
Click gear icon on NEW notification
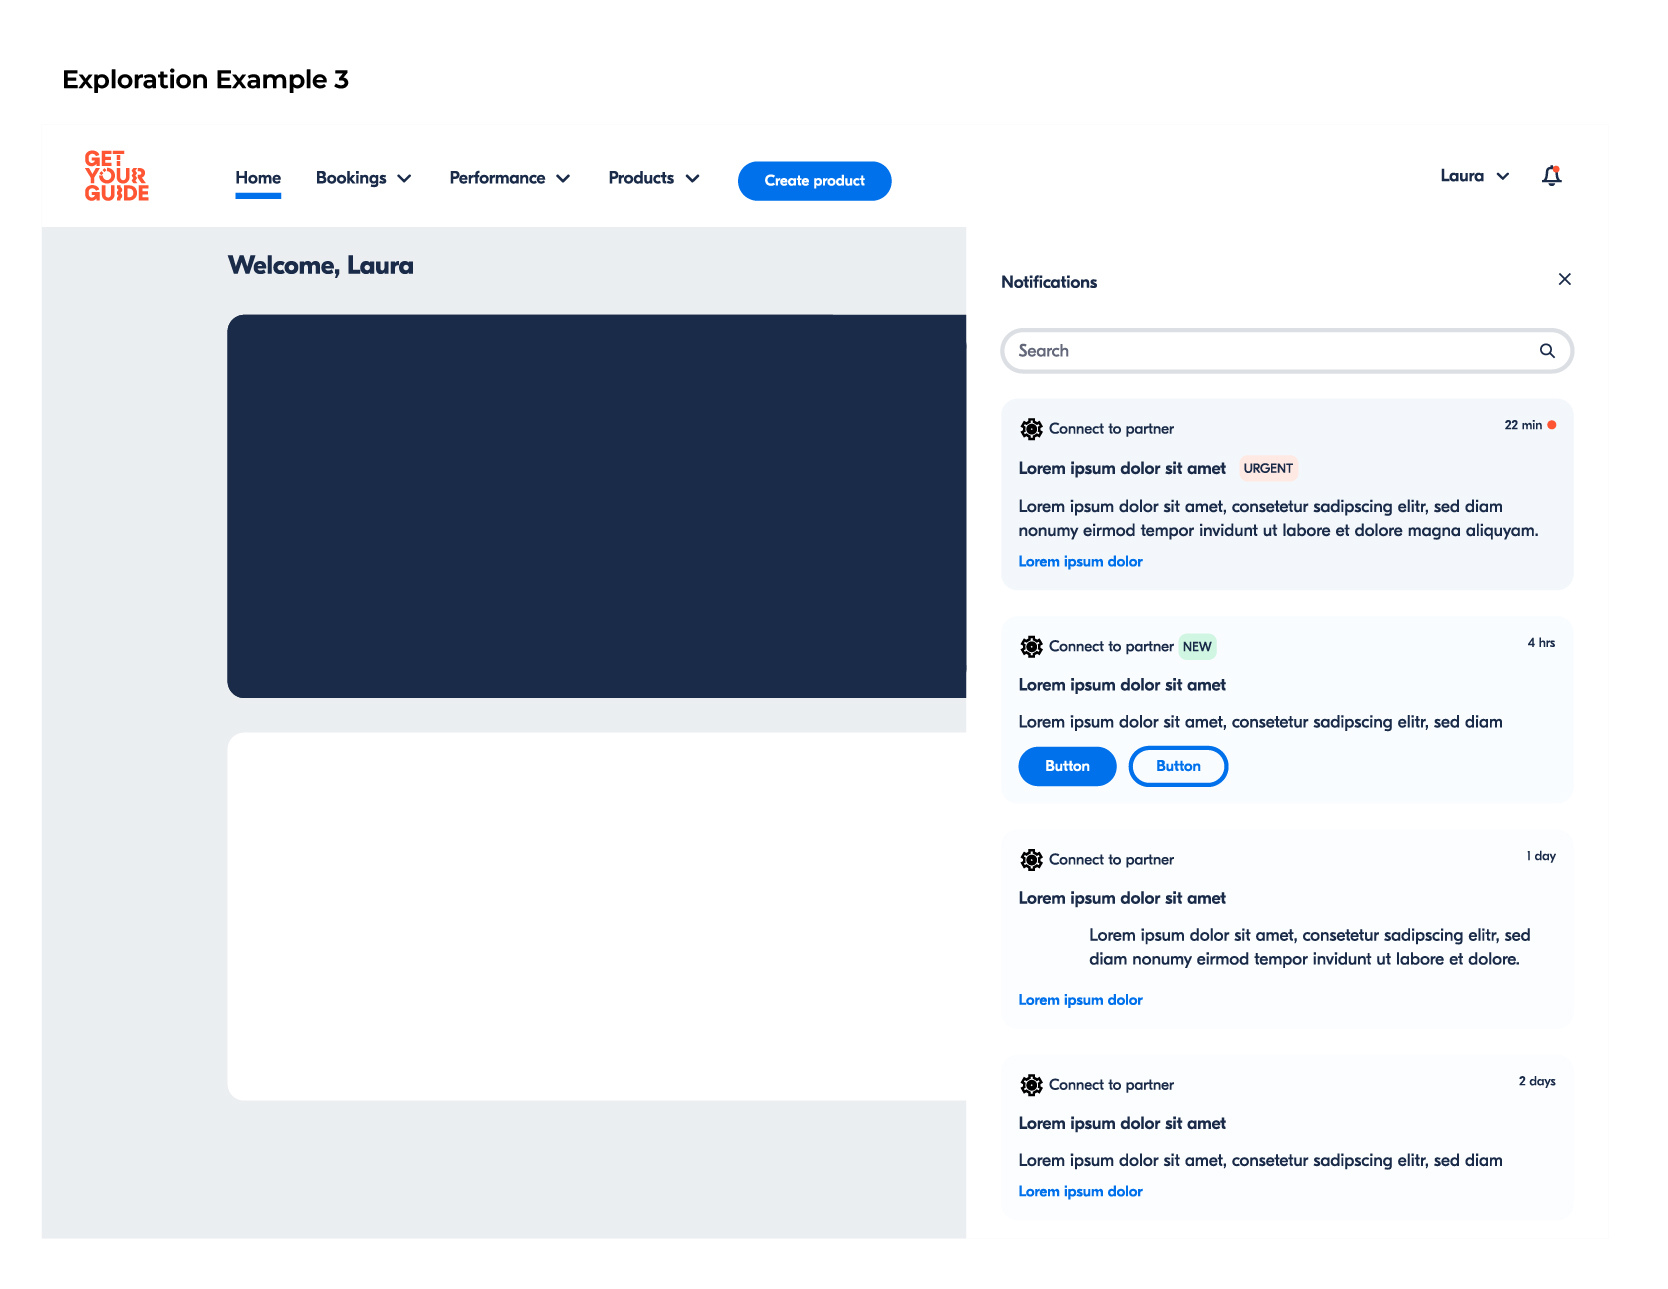1031,647
